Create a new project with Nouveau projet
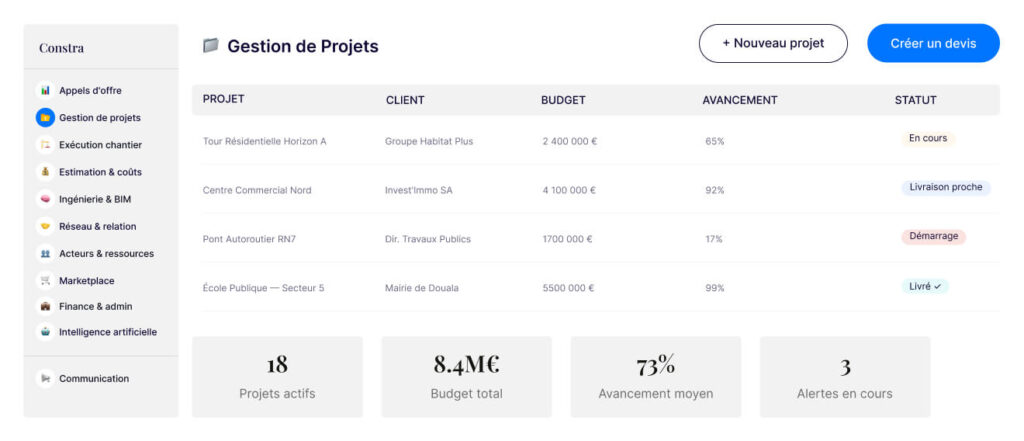Image resolution: width=1024 pixels, height=441 pixels. [773, 43]
